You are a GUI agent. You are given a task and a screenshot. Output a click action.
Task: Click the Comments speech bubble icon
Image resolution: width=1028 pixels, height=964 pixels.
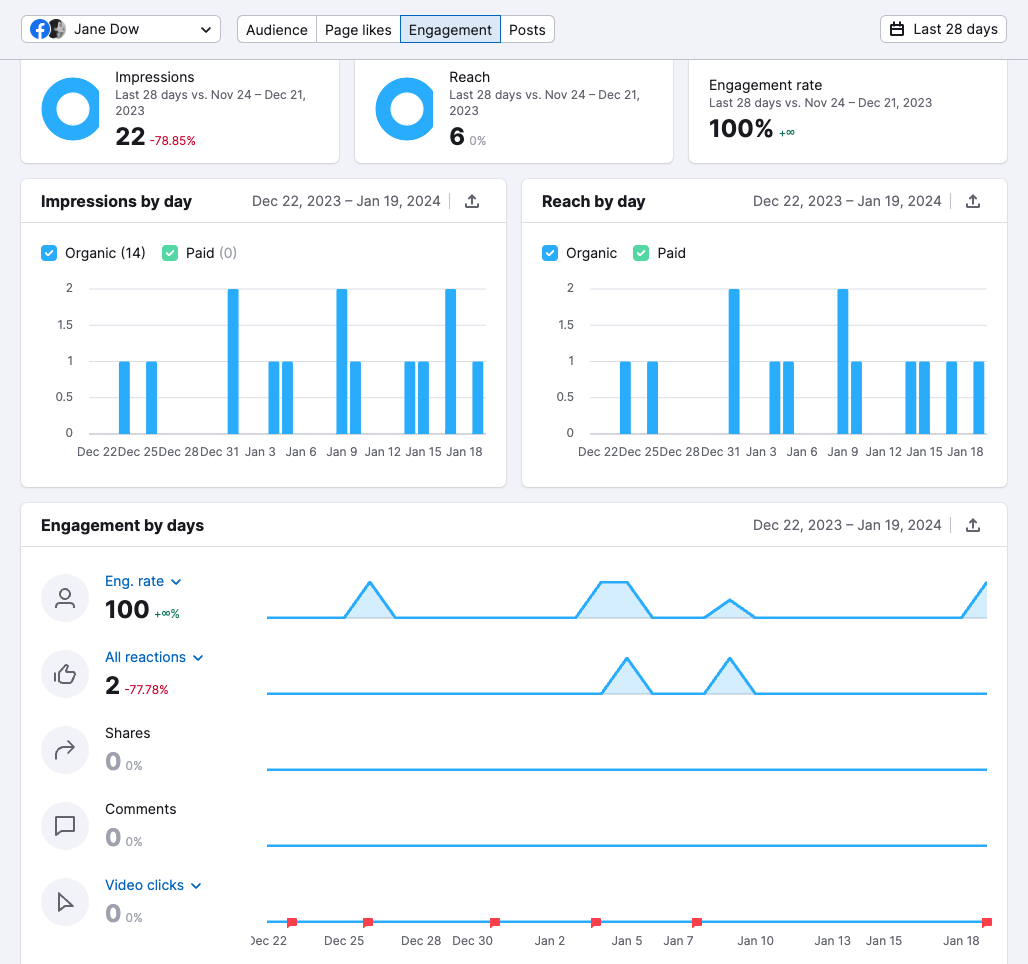click(65, 826)
